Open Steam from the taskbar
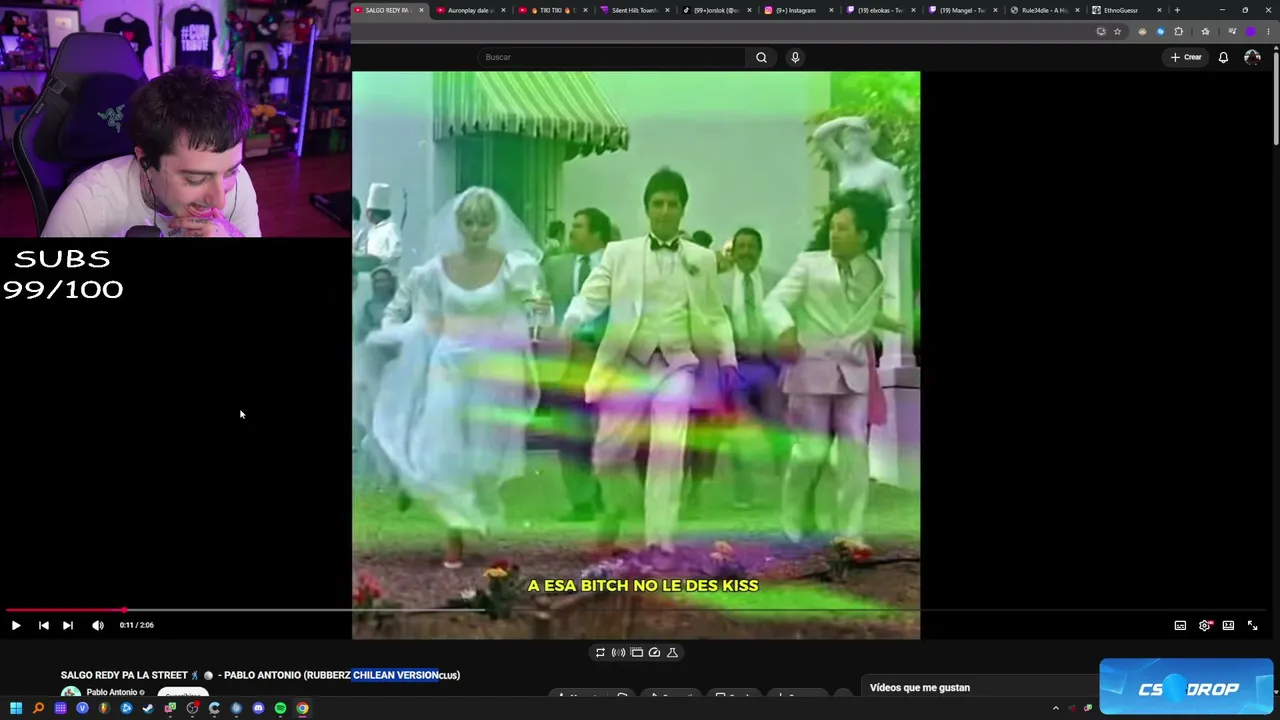 coord(148,708)
